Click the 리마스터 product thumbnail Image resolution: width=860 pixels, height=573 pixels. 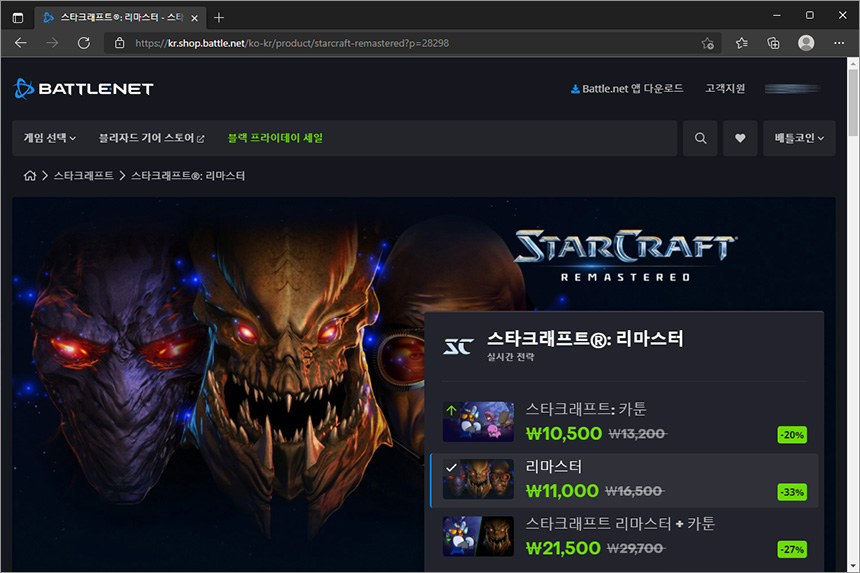coord(478,479)
